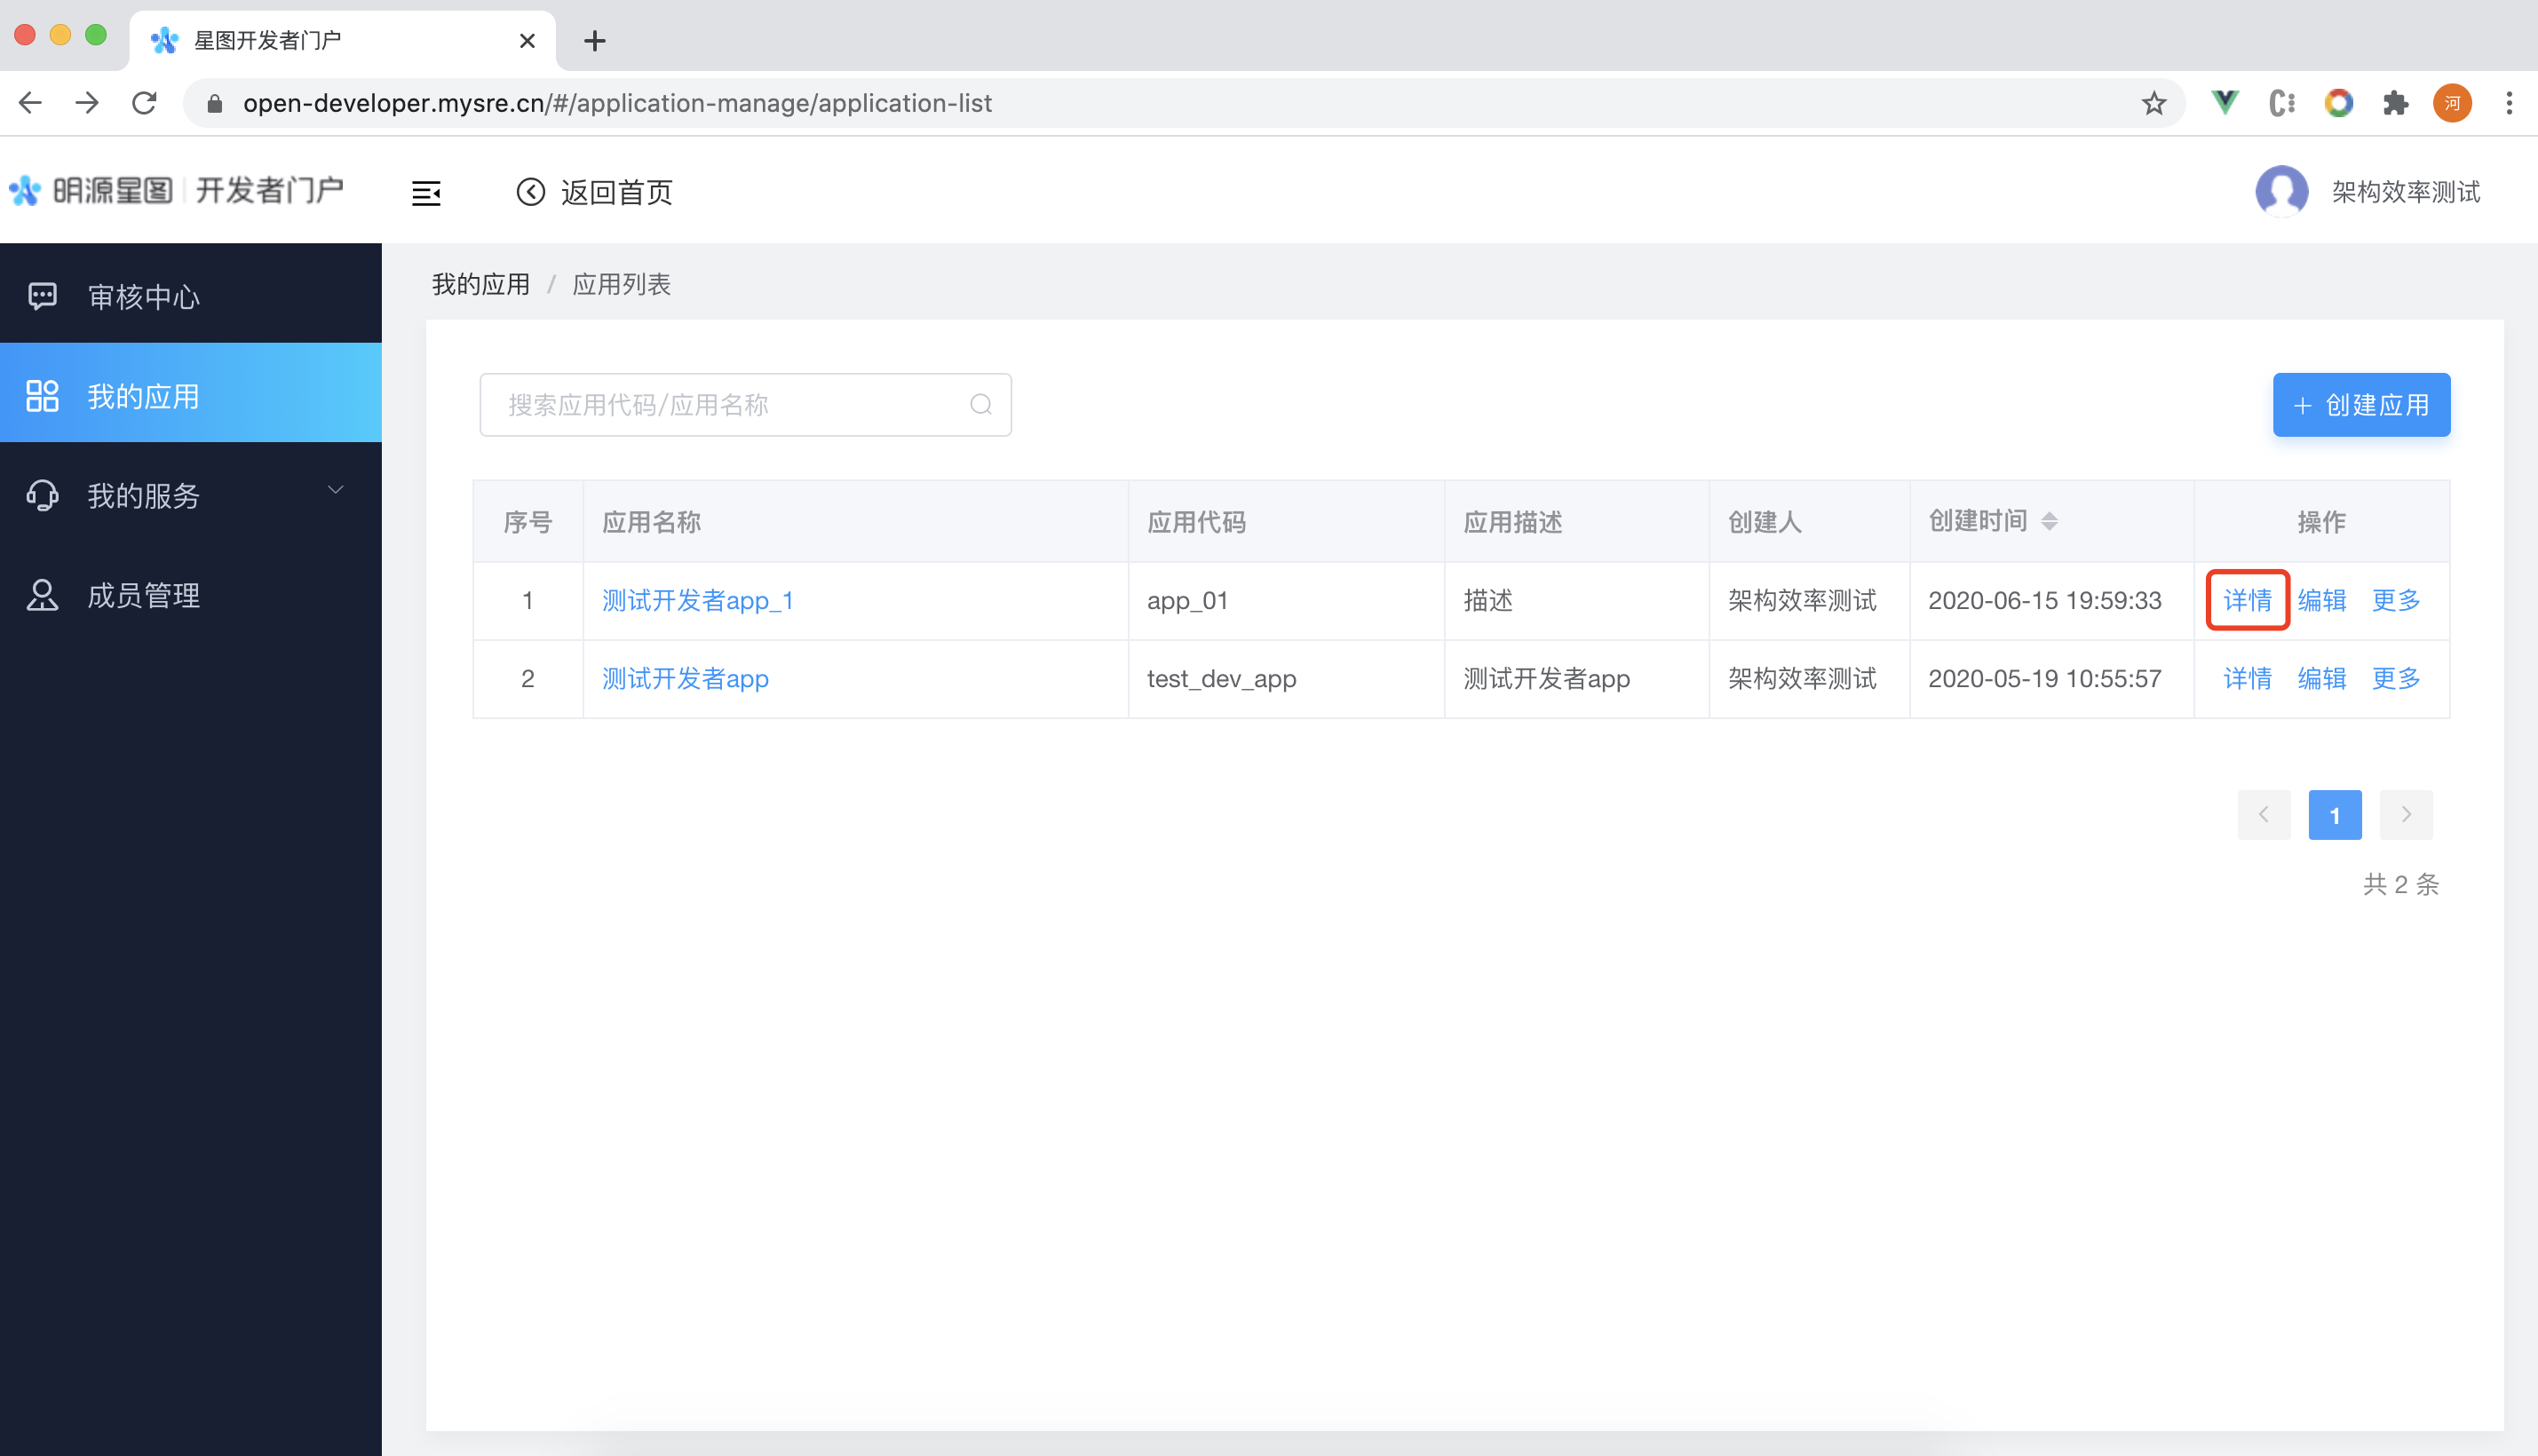Expand the 我的服务 sidebar menu
Image resolution: width=2538 pixels, height=1456 pixels.
coord(190,494)
